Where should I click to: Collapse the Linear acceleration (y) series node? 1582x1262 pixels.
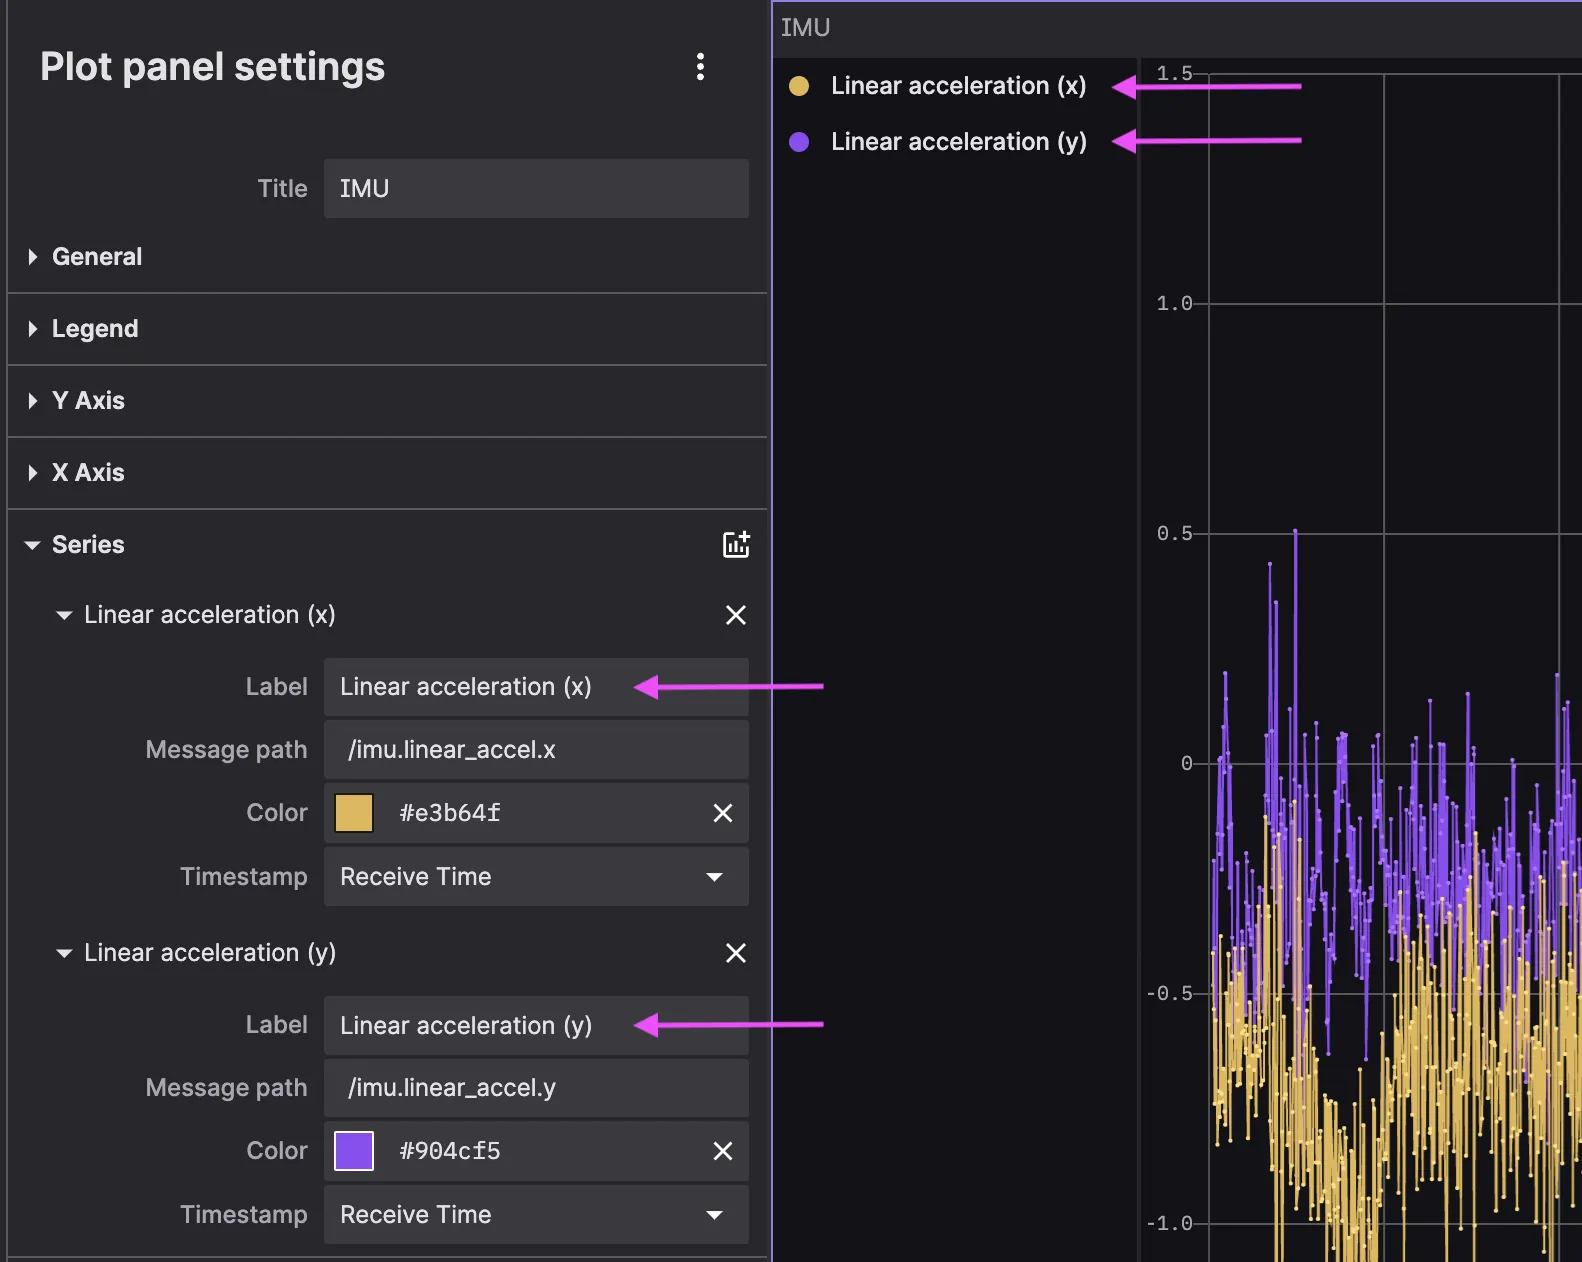[64, 953]
